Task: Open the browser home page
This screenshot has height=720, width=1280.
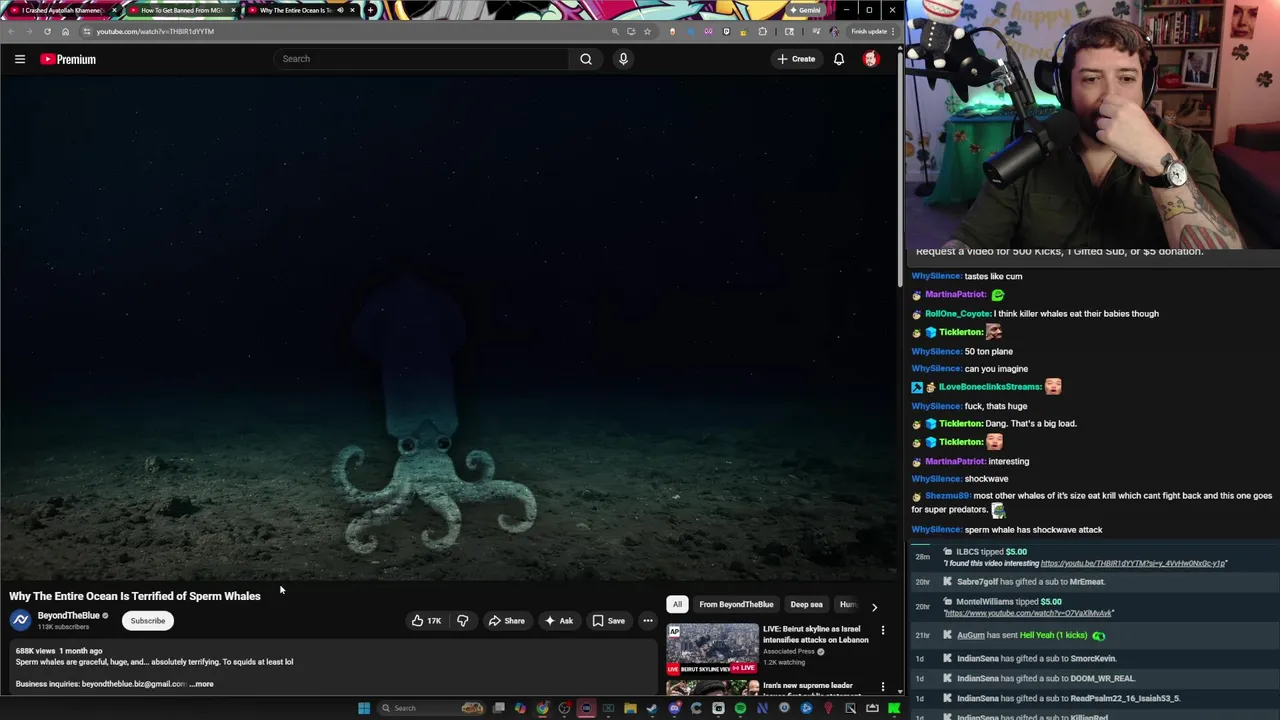Action: [x=65, y=31]
